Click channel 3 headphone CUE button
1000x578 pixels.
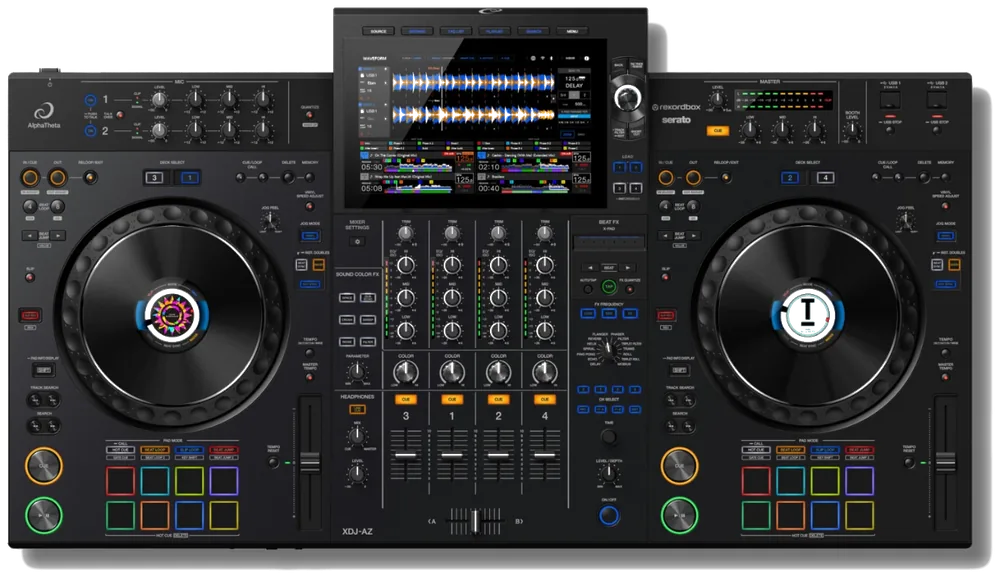pyautogui.click(x=406, y=399)
